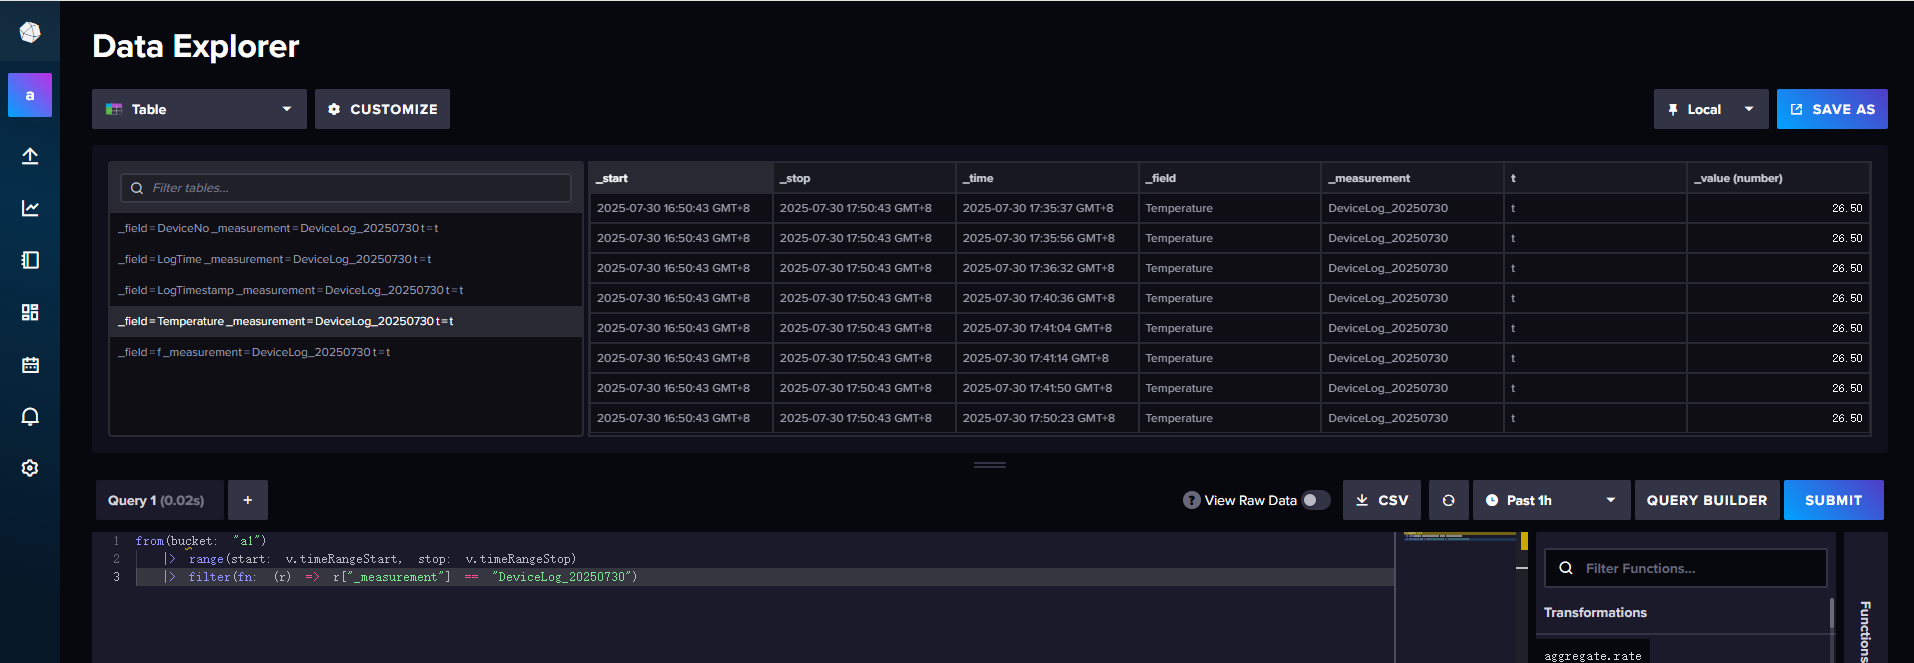Sort by the _measurement column header

[1412, 178]
